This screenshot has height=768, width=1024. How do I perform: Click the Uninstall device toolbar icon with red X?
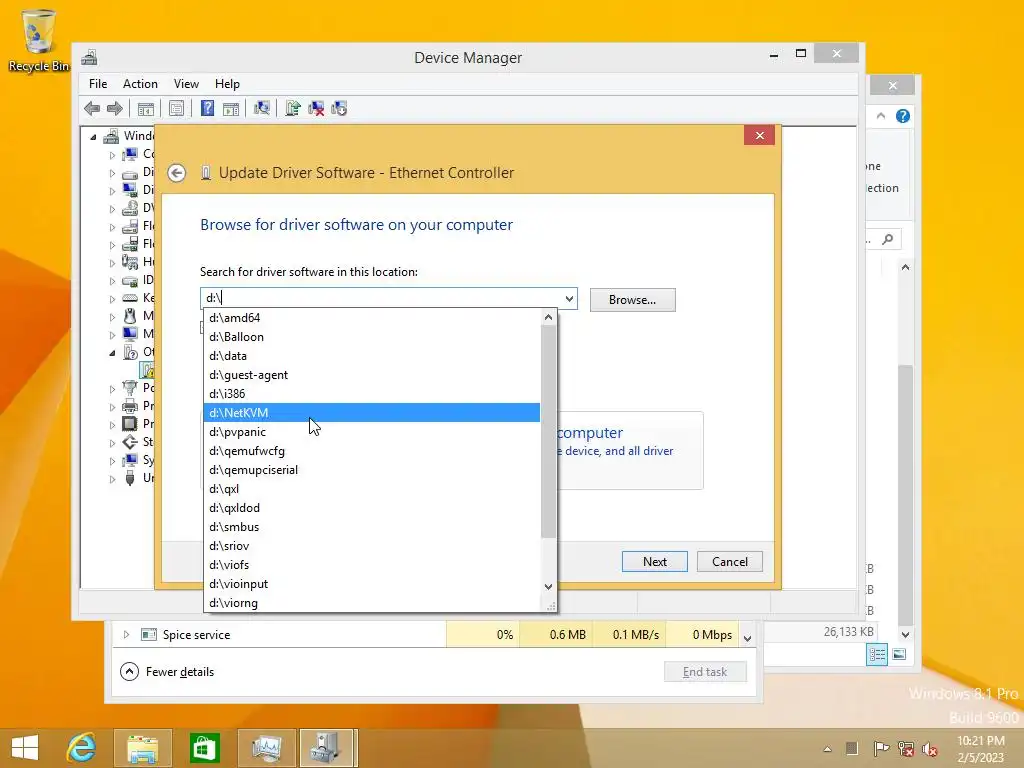click(x=316, y=108)
